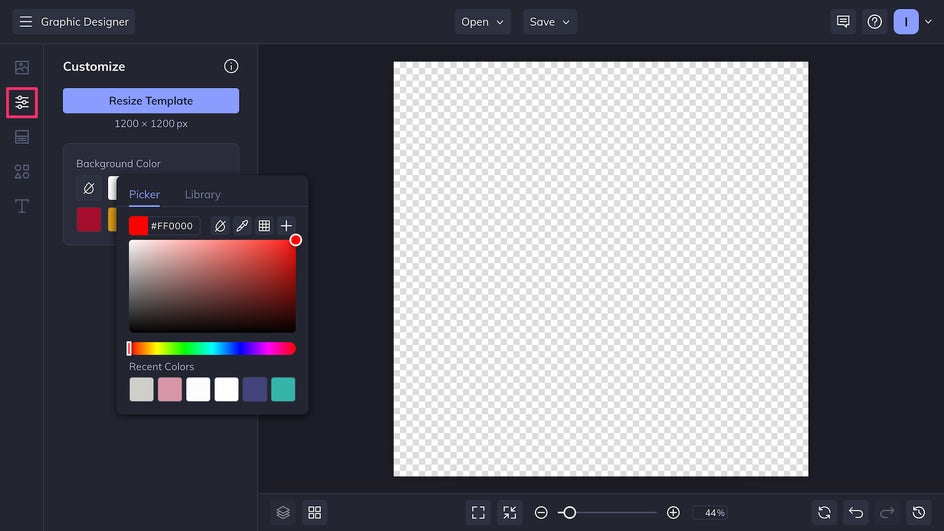Open the Text tool sidebar panel
The width and height of the screenshot is (944, 531).
point(22,206)
